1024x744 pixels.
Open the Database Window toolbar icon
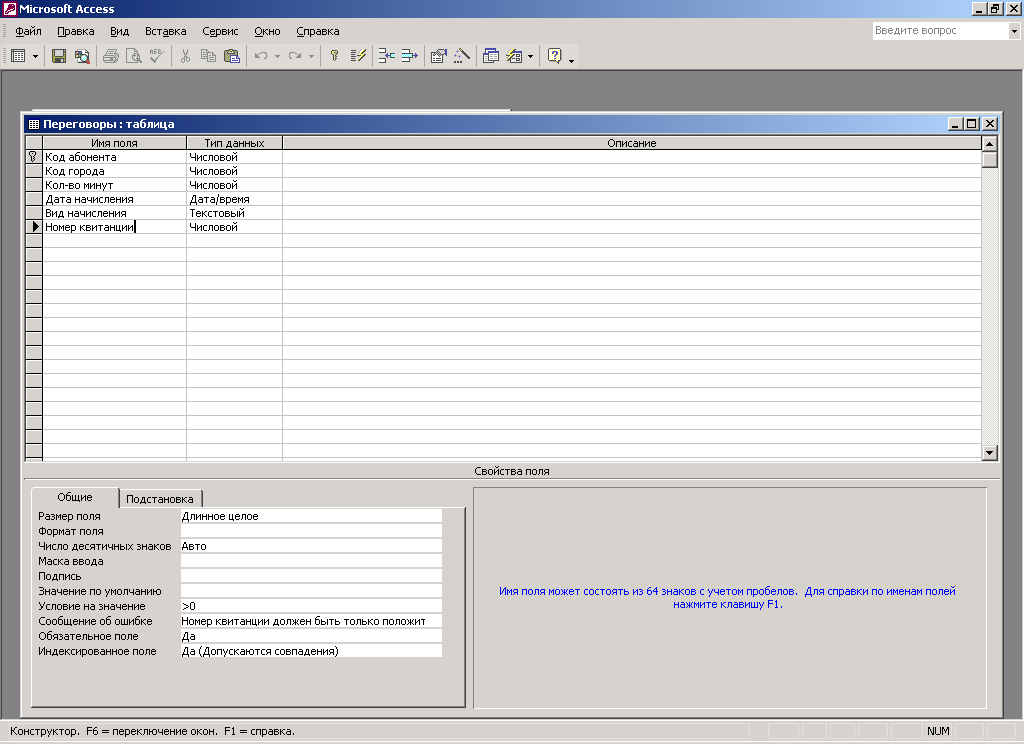pyautogui.click(x=490, y=56)
